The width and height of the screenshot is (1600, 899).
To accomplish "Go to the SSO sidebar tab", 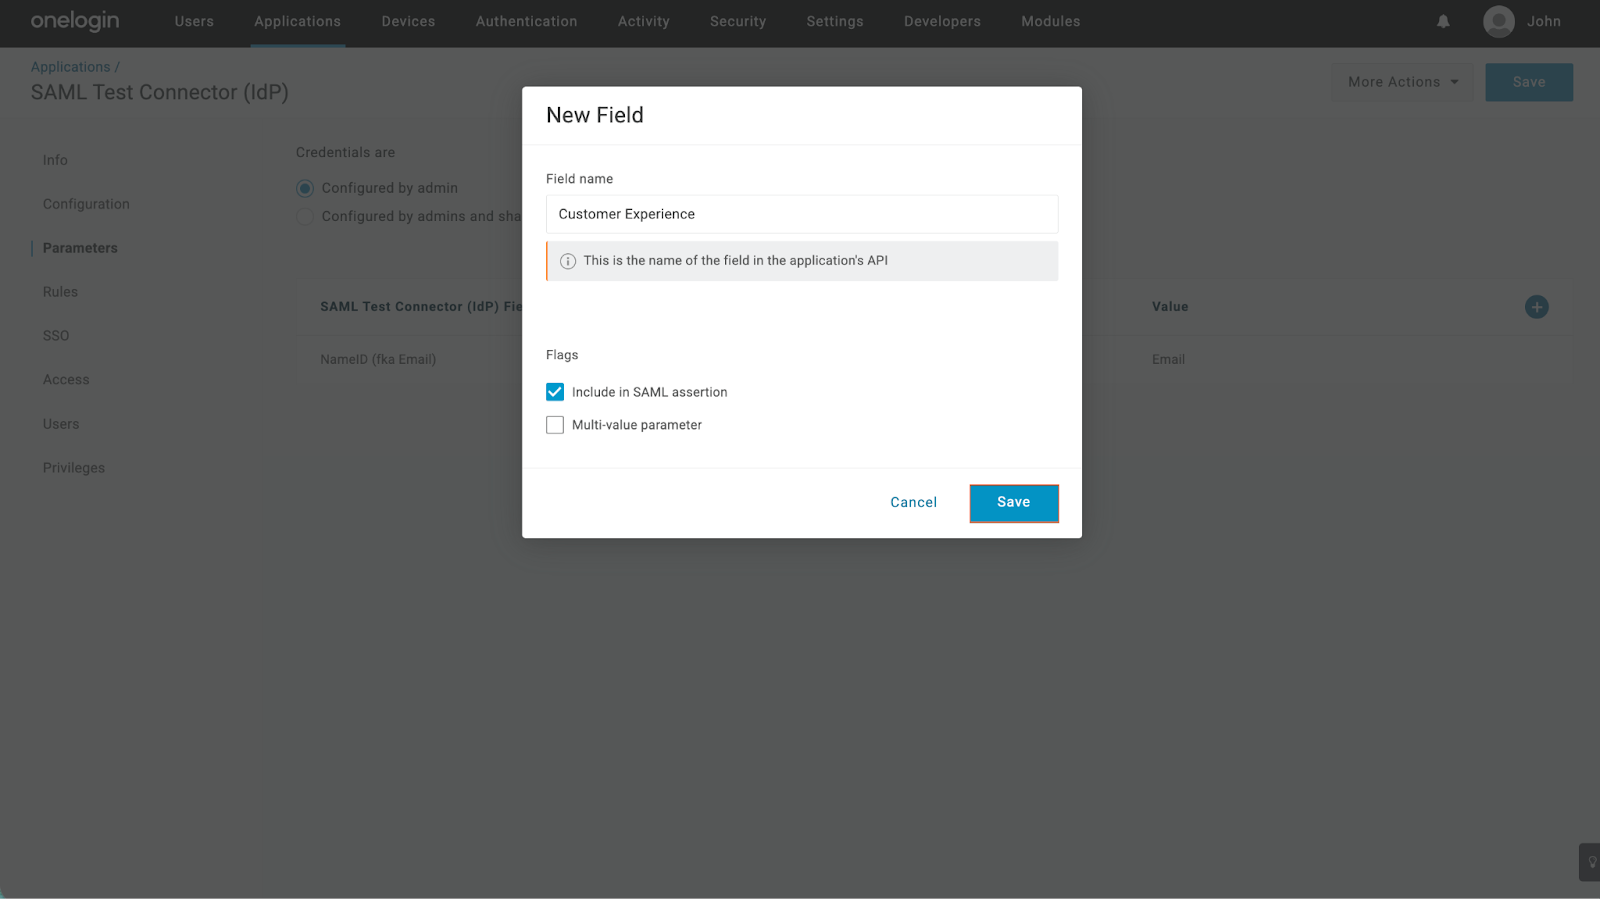I will (56, 336).
